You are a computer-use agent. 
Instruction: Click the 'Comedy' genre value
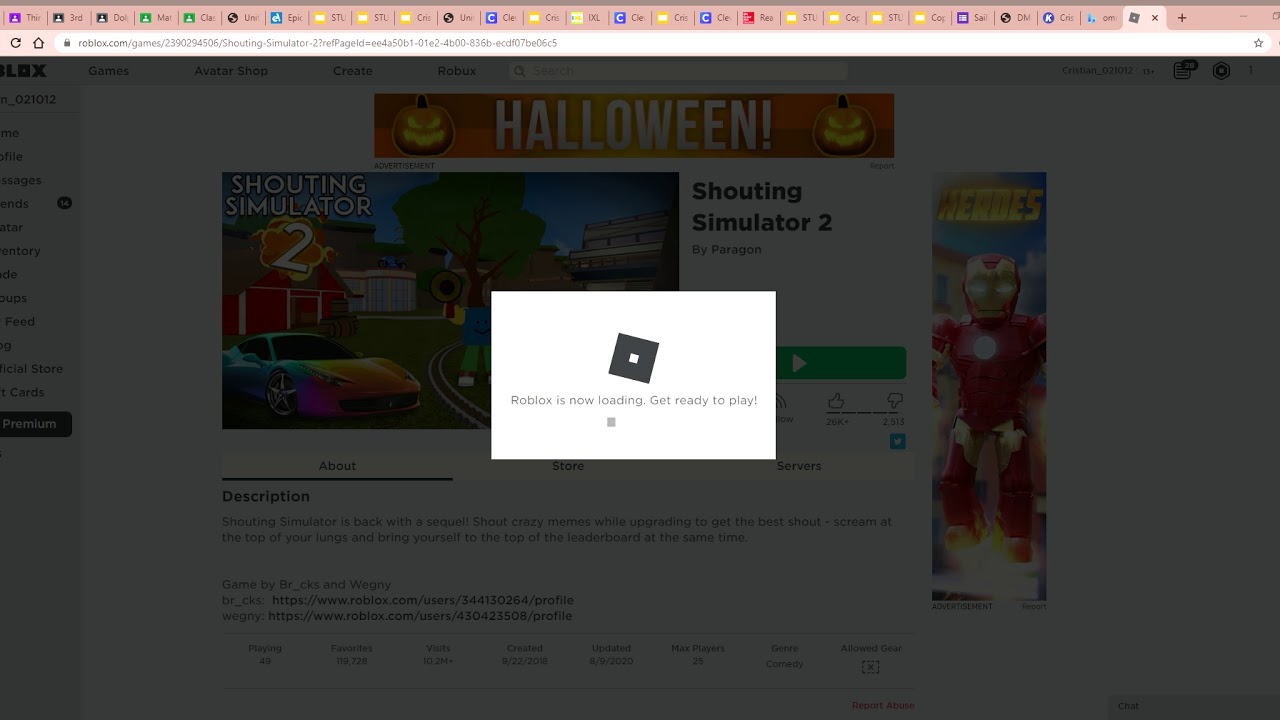pos(785,664)
